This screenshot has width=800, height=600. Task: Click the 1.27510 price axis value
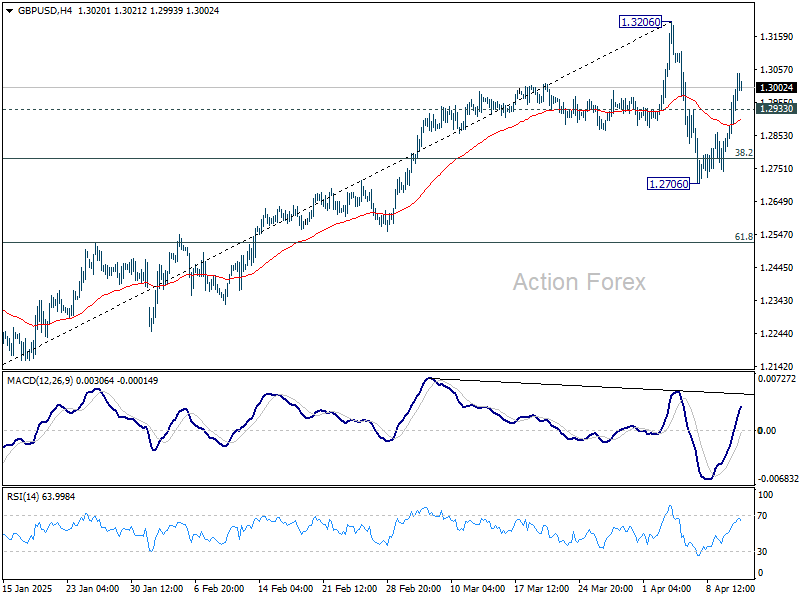[x=777, y=169]
